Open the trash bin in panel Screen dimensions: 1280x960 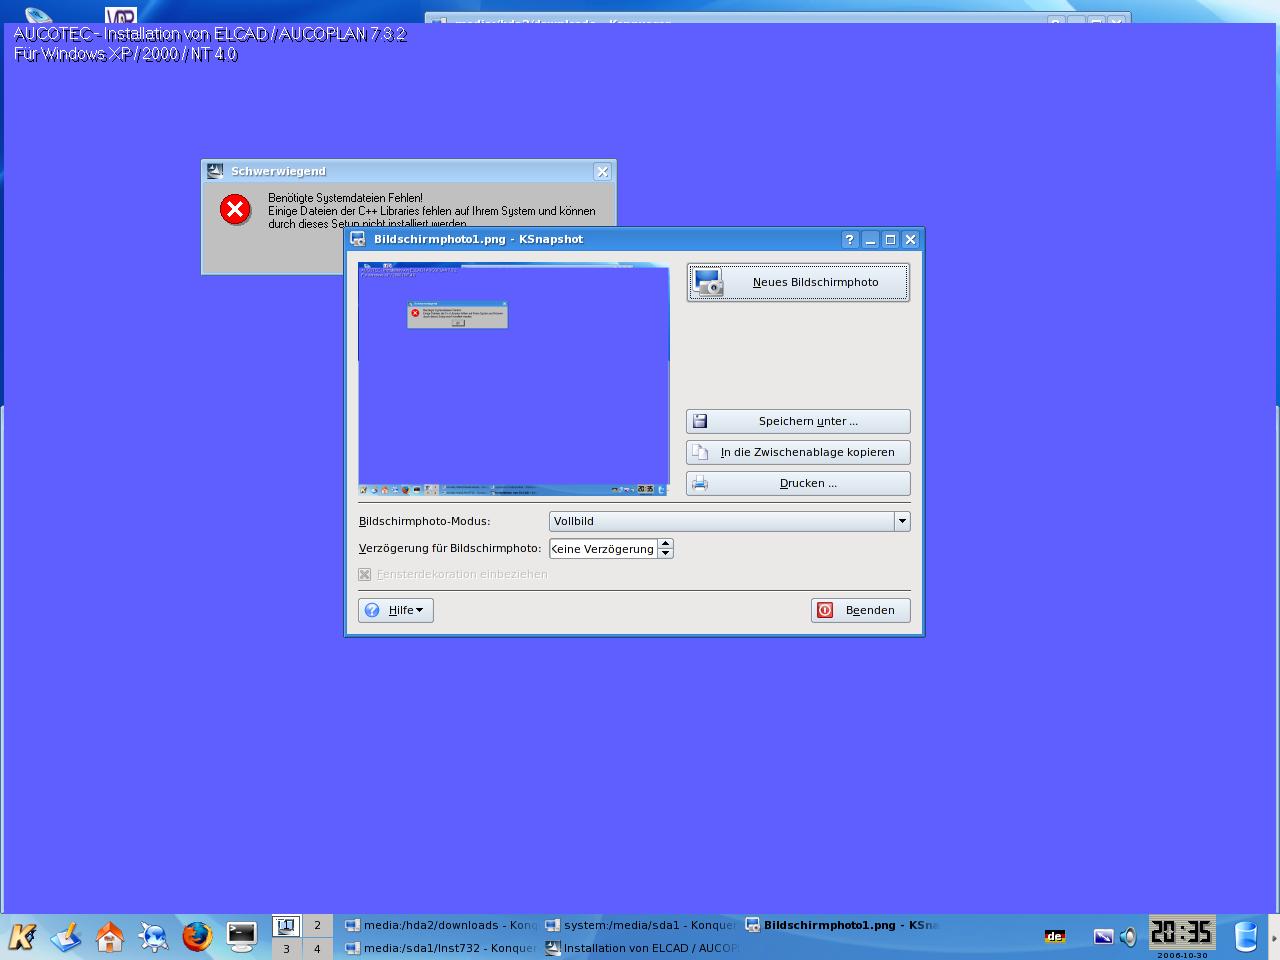[x=1245, y=937]
